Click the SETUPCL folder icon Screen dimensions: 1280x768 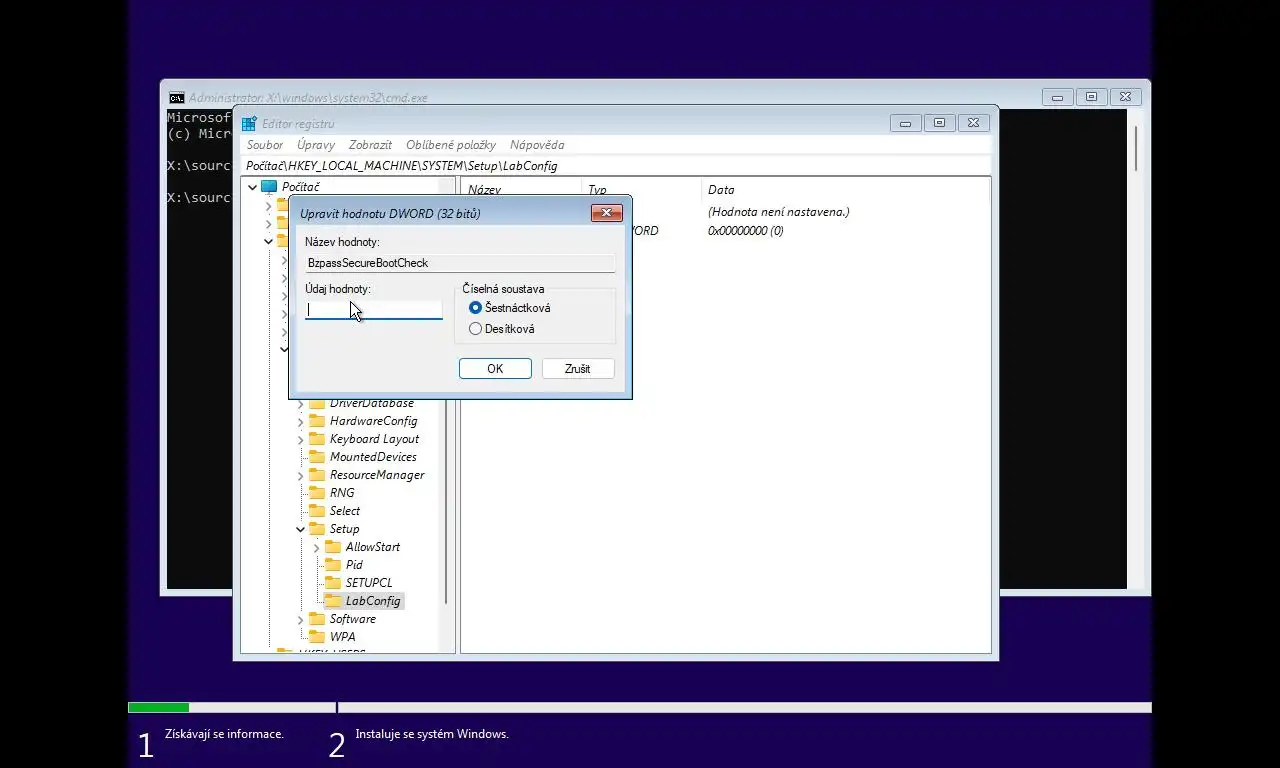click(333, 583)
